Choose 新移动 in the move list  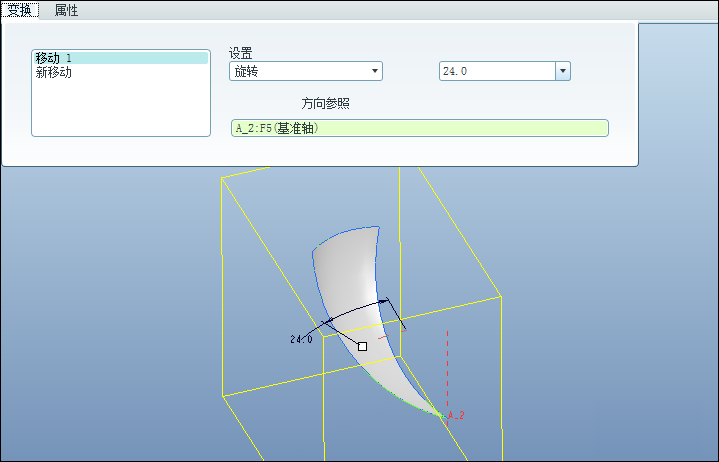[54, 72]
